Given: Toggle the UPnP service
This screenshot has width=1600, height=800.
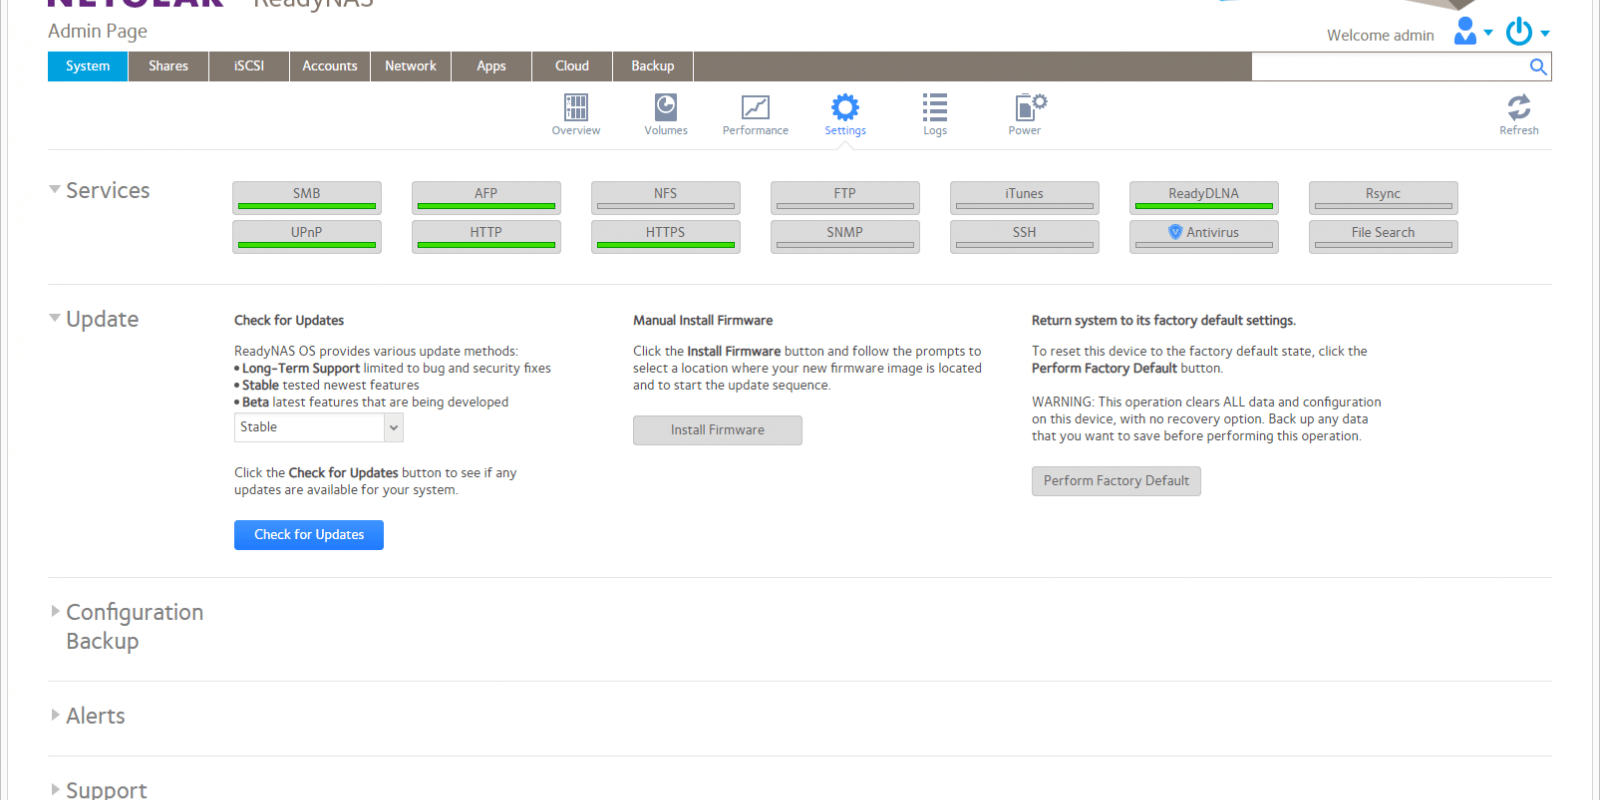Looking at the screenshot, I should click(x=307, y=237).
